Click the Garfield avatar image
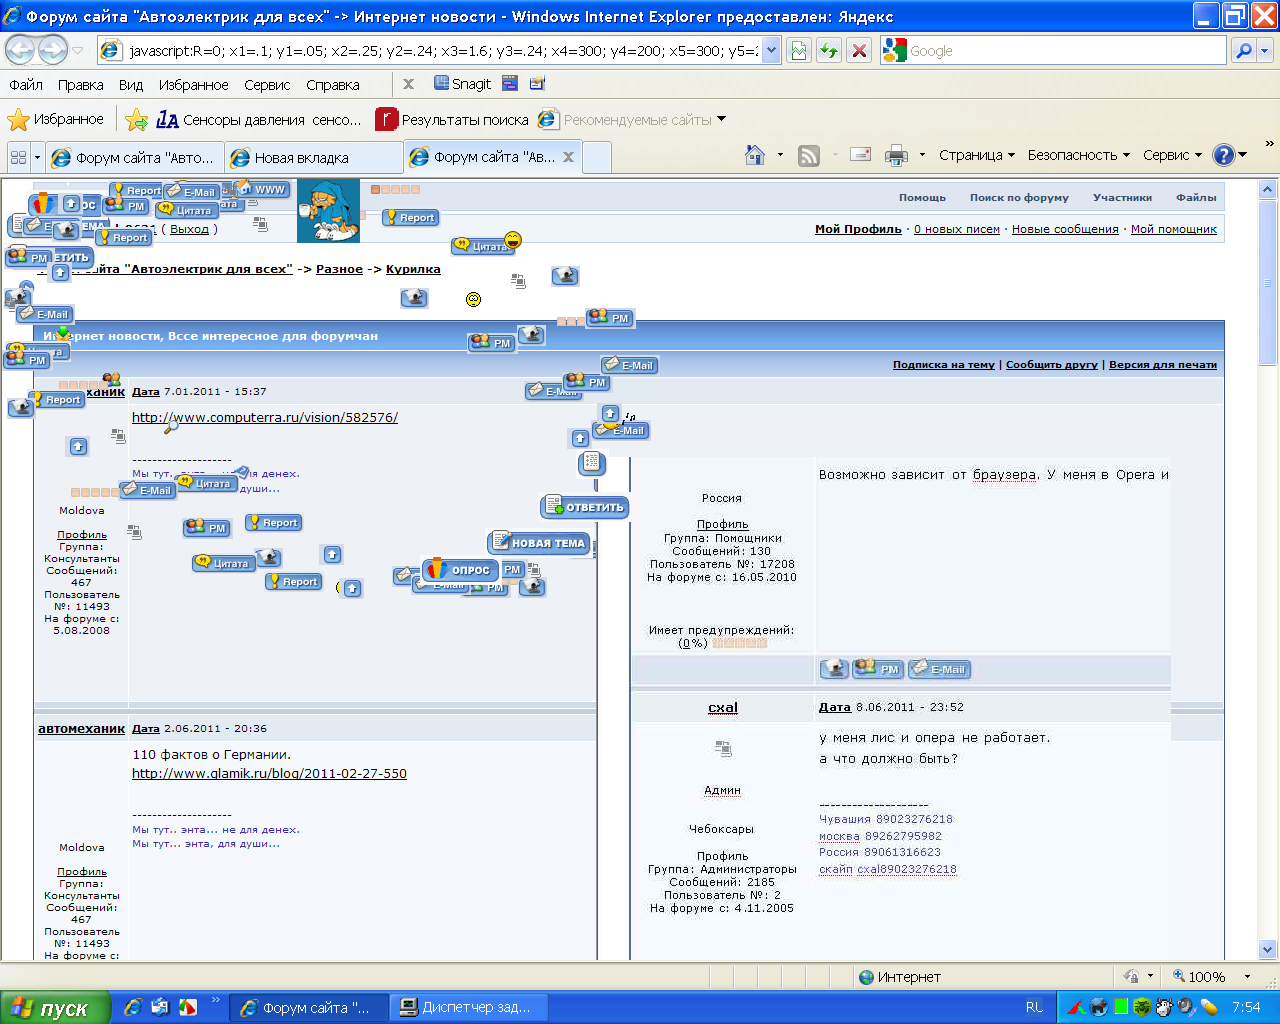This screenshot has width=1280, height=1024. tap(328, 211)
